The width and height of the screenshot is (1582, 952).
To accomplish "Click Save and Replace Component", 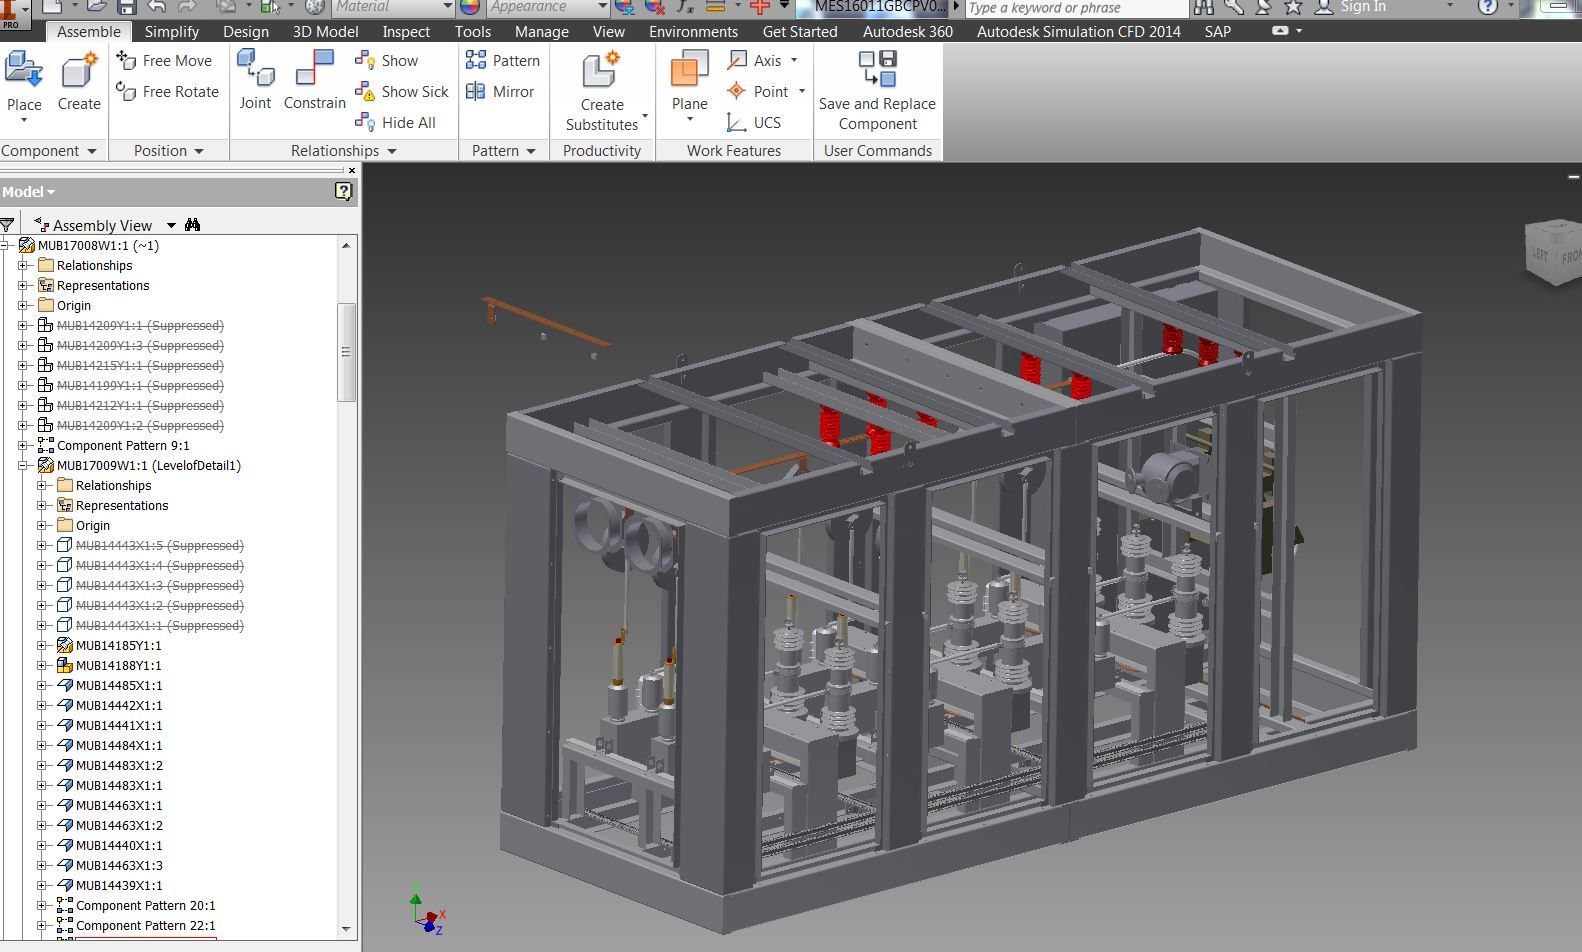I will (877, 91).
